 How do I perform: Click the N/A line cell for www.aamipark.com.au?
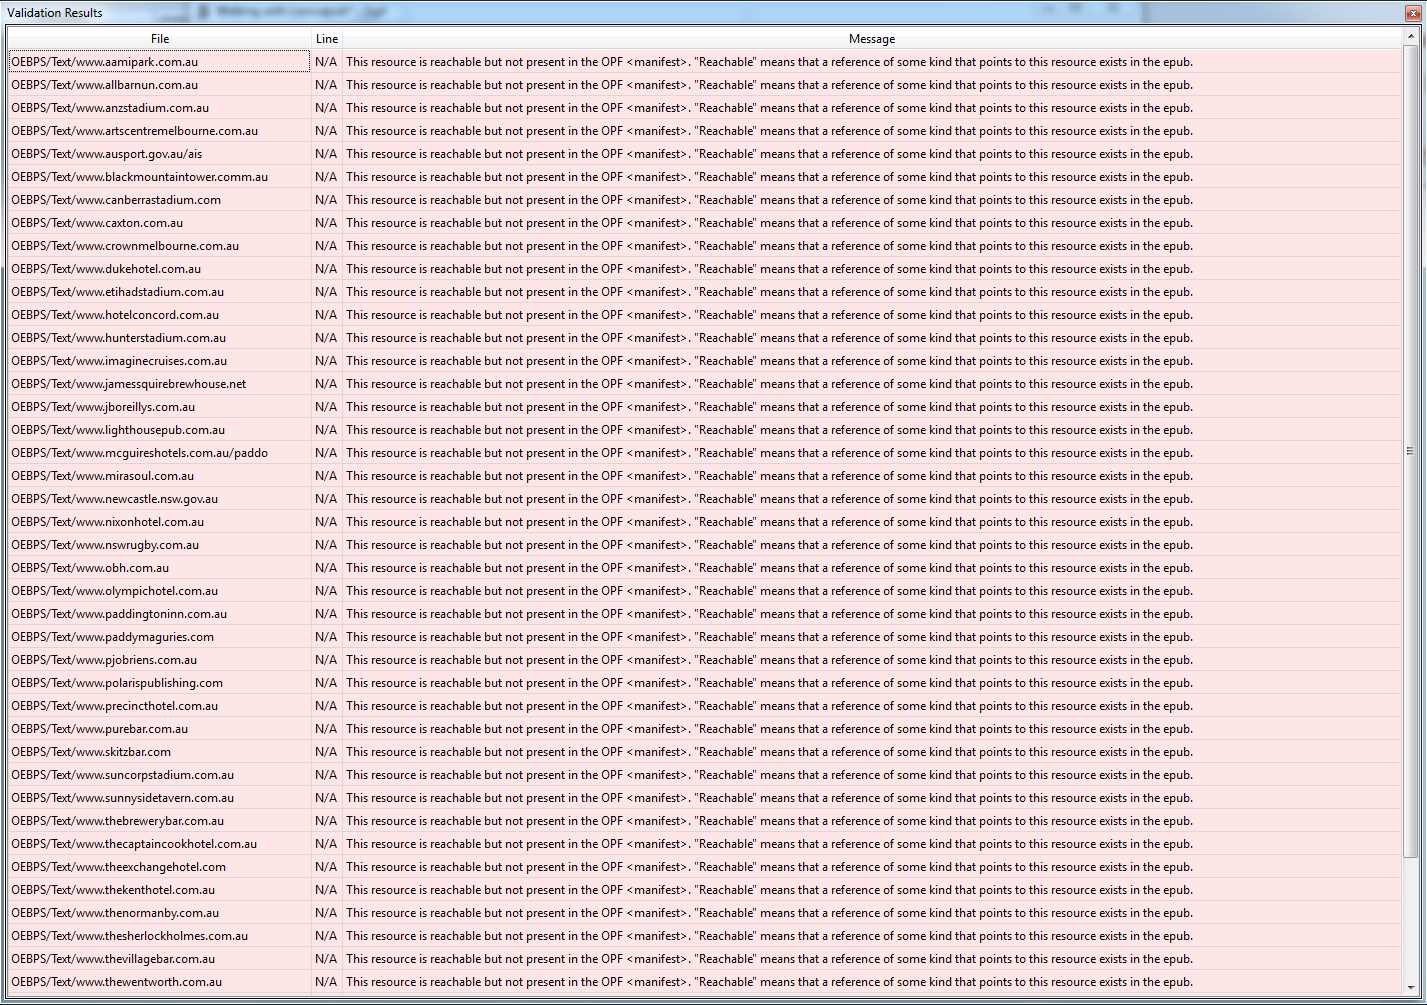(326, 62)
